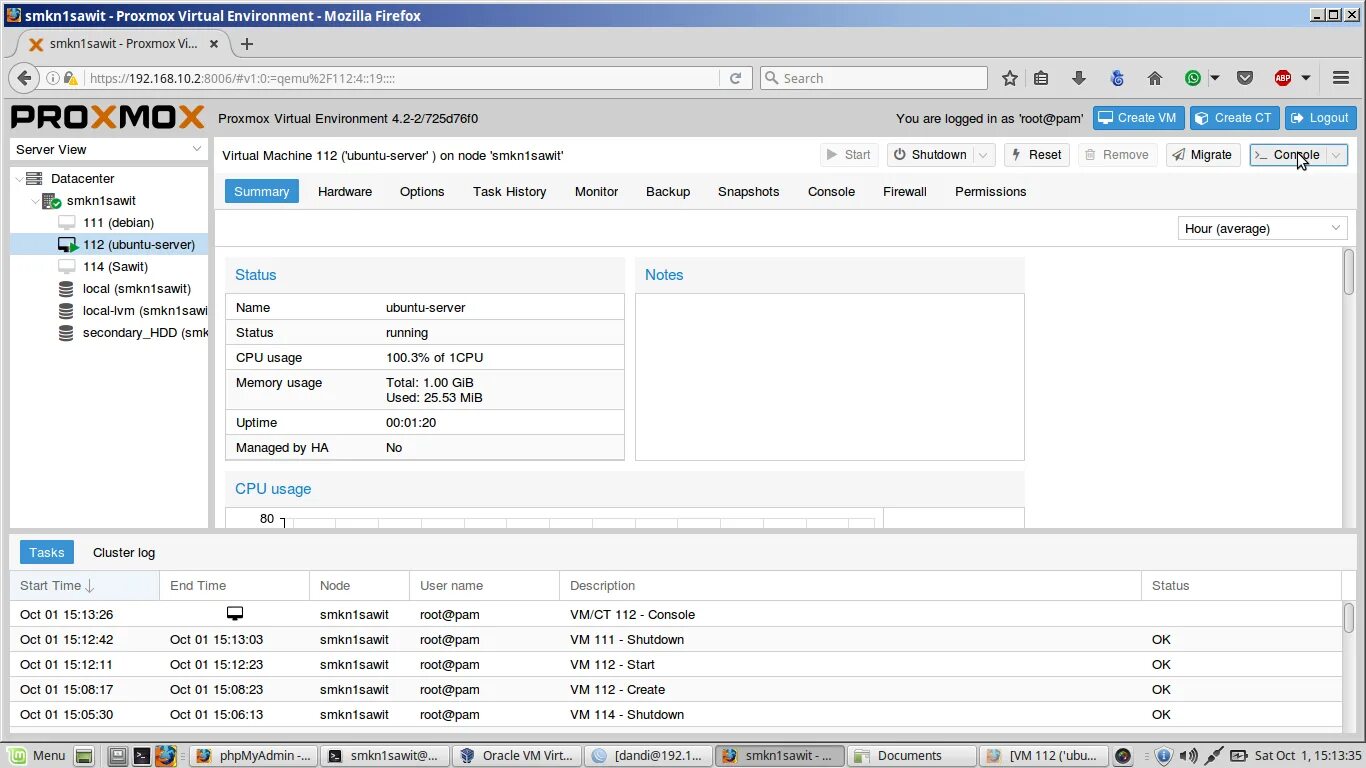This screenshot has width=1366, height=768.
Task: Switch to Oracle VM VirtualBox in taskbar
Action: pyautogui.click(x=516, y=756)
